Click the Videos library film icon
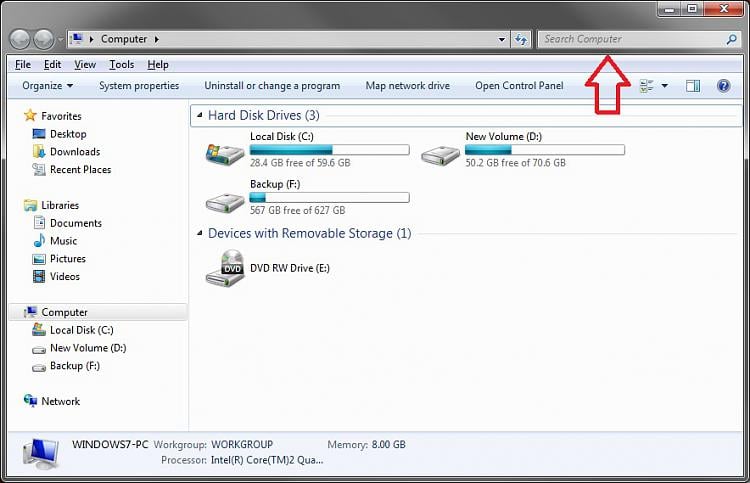The width and height of the screenshot is (750, 483). (x=39, y=276)
